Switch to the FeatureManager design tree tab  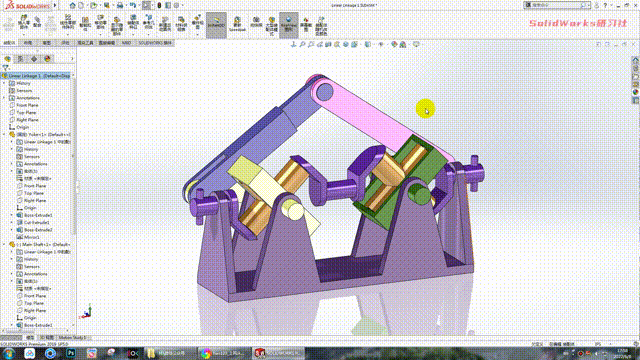point(7,59)
